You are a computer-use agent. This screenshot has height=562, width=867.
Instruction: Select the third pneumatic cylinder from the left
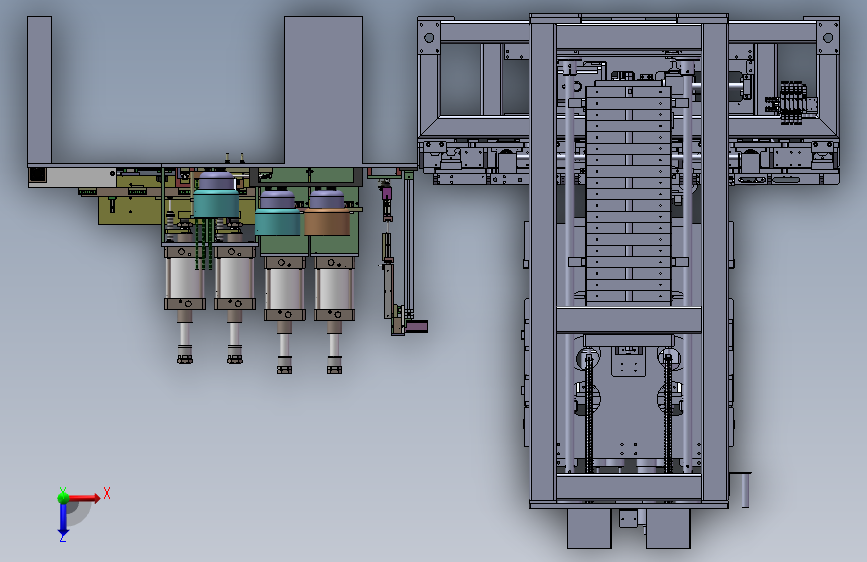point(284,289)
